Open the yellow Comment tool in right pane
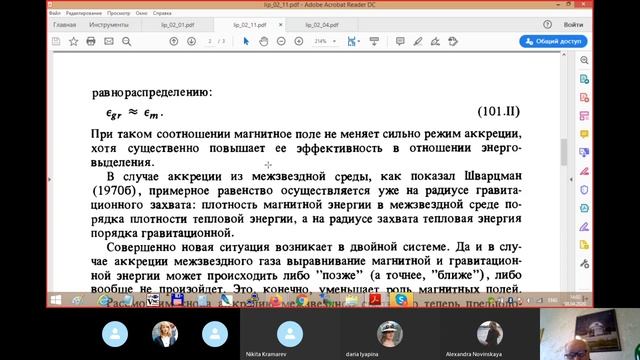 tap(584, 134)
